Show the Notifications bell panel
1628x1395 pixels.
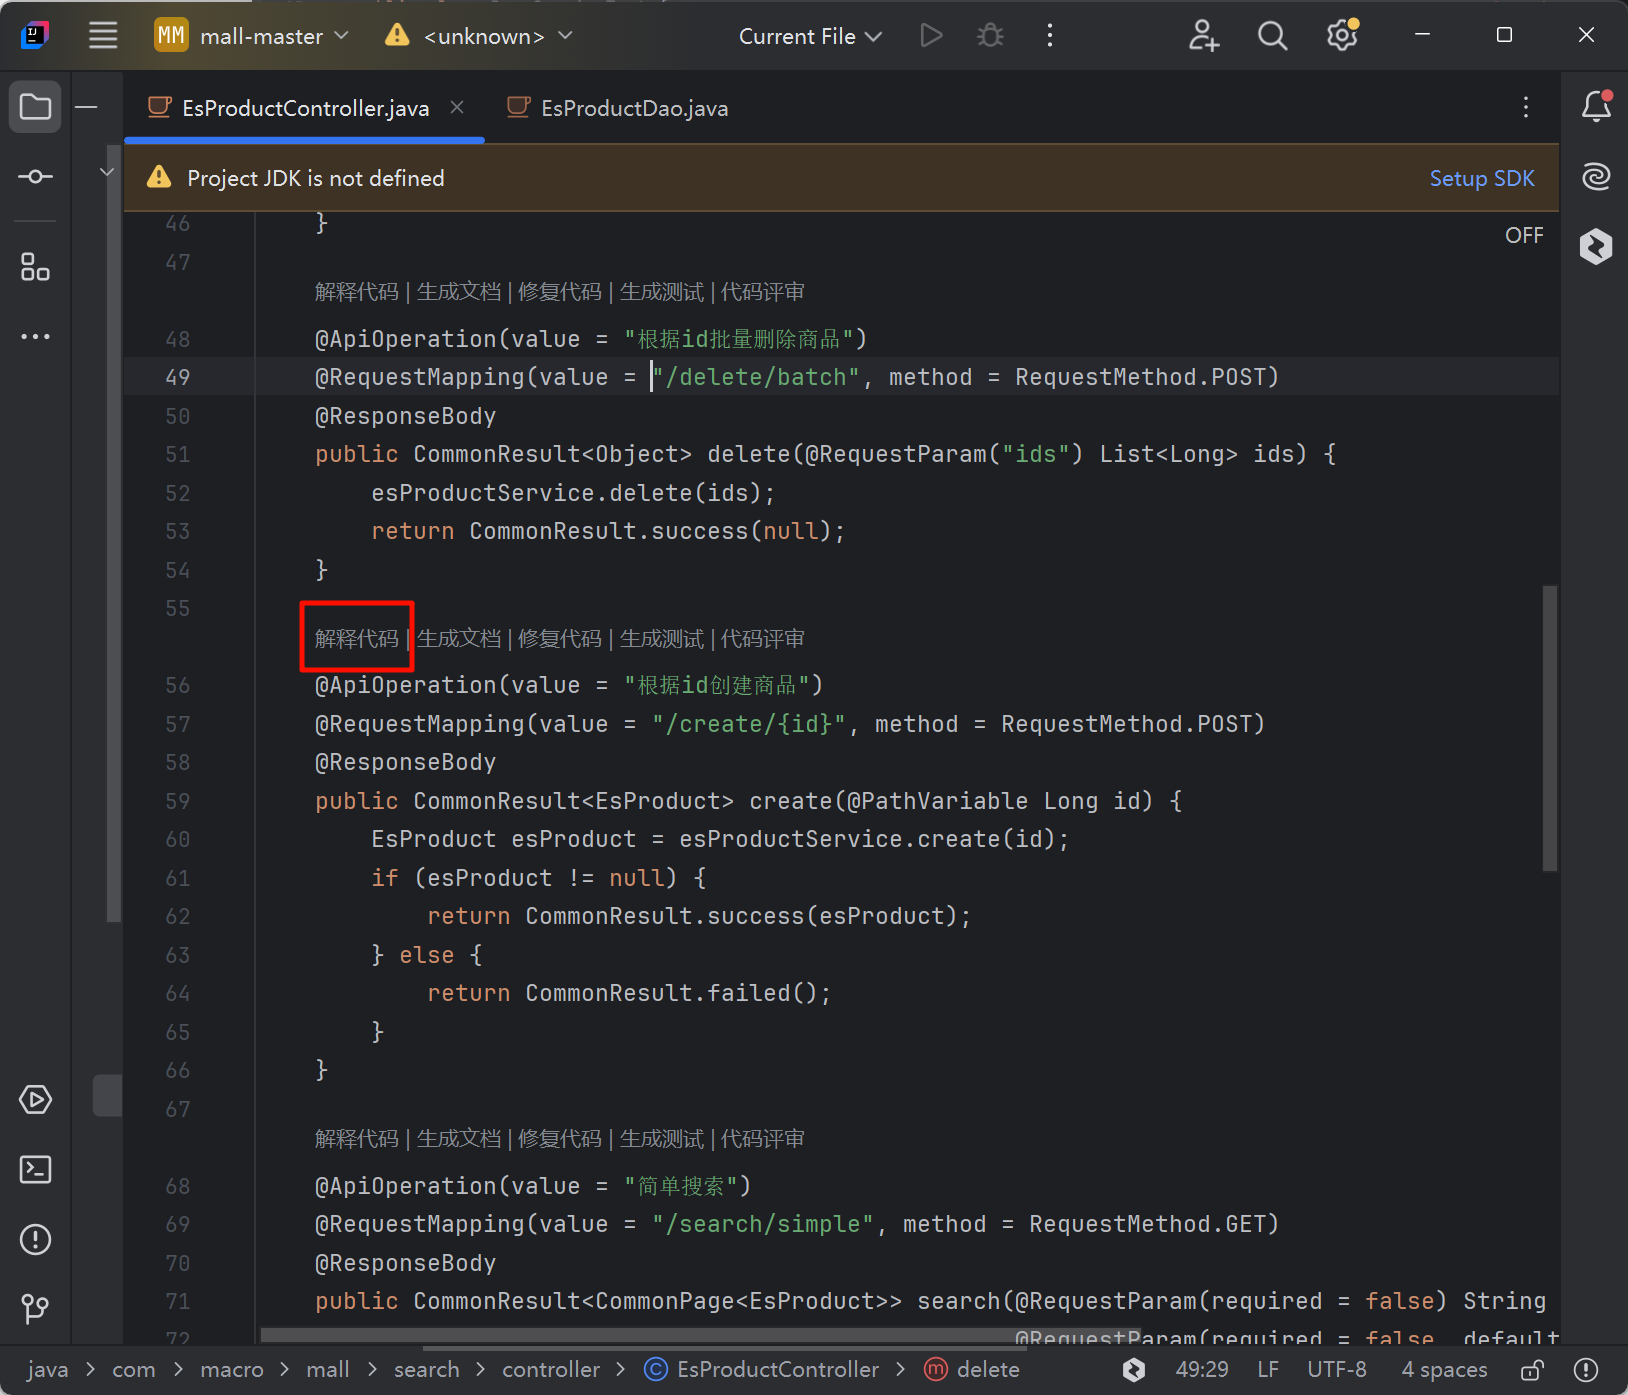point(1596,106)
